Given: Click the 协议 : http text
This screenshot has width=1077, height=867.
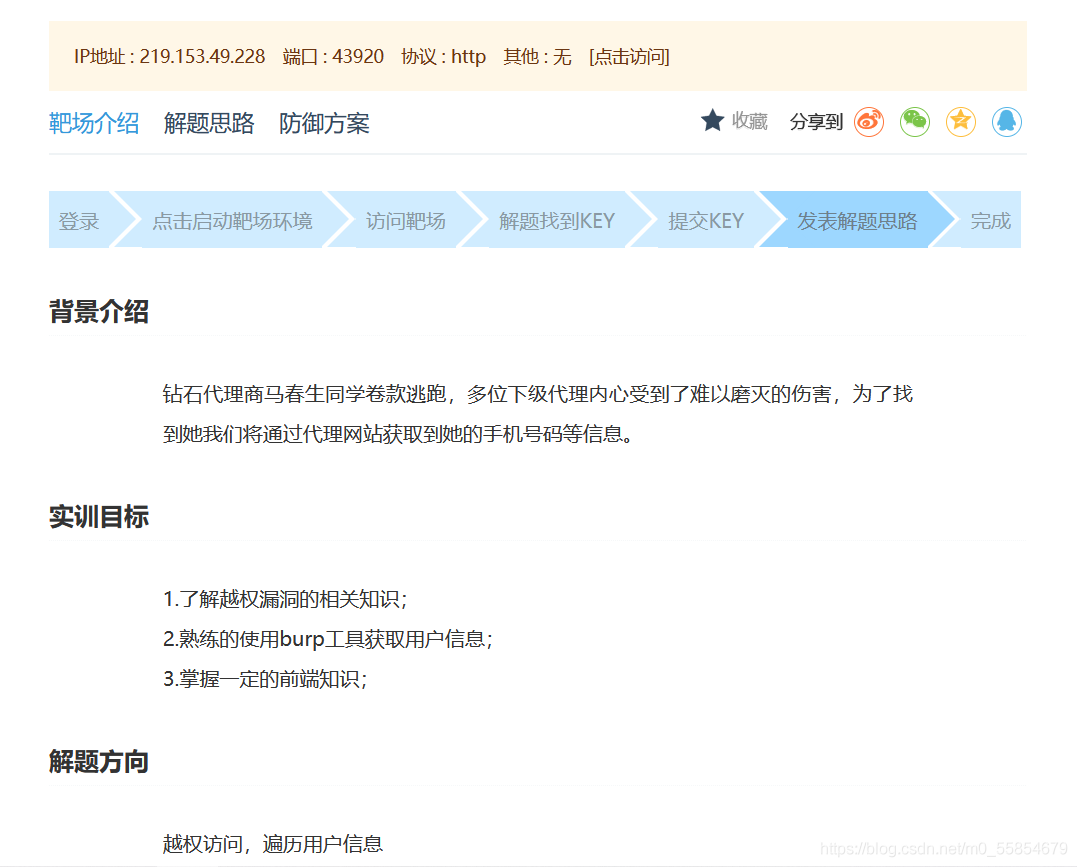Looking at the screenshot, I should (x=444, y=56).
